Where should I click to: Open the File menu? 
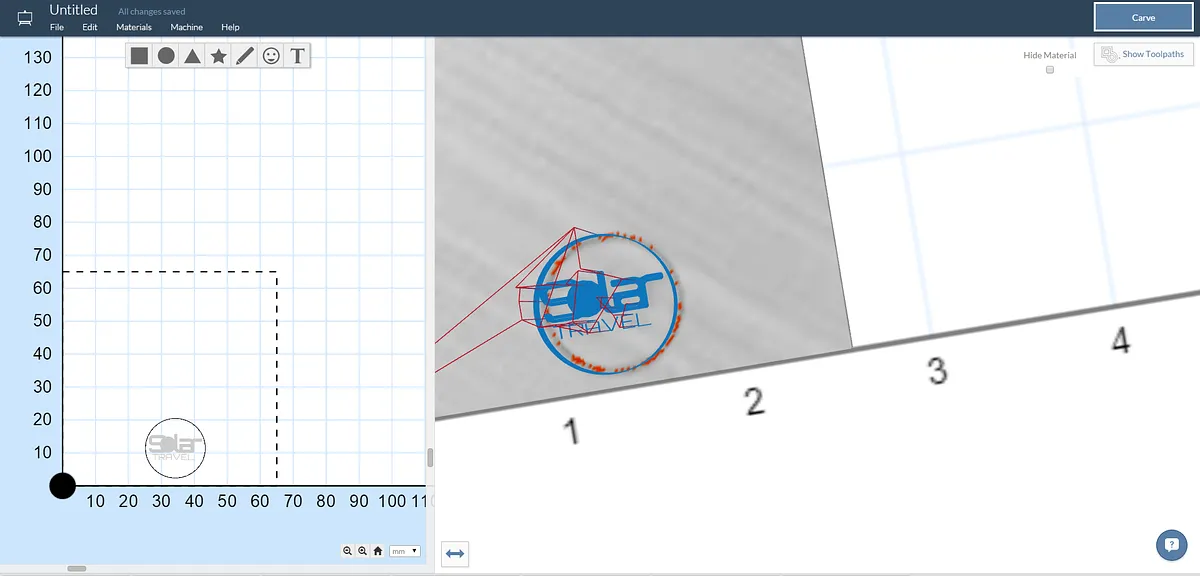[57, 27]
